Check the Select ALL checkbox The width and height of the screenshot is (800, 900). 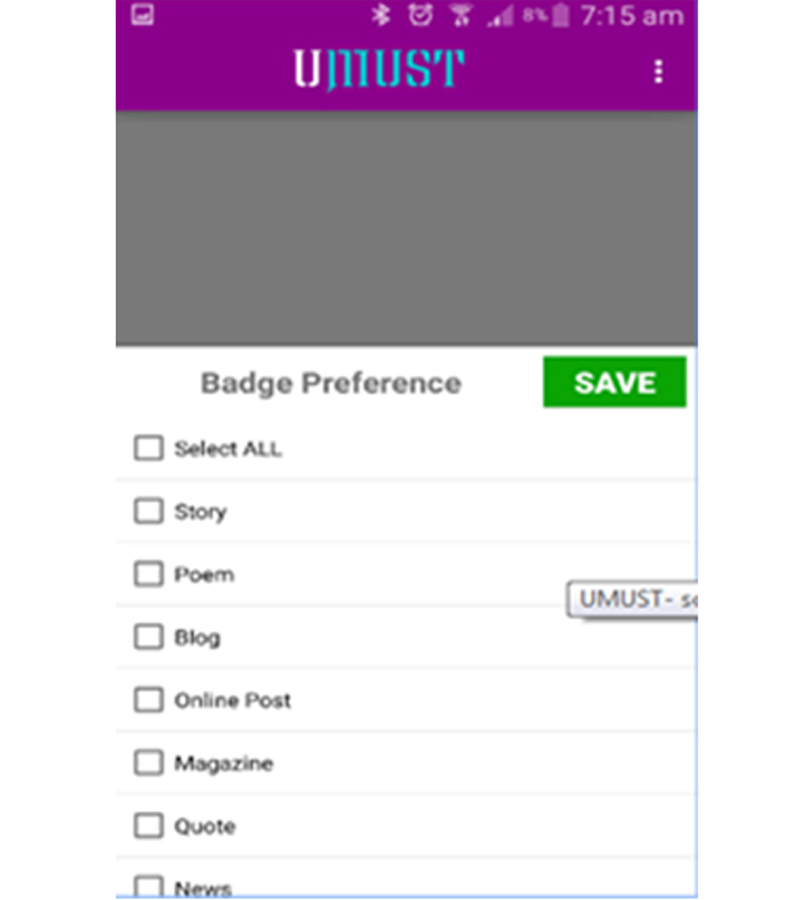coord(149,448)
